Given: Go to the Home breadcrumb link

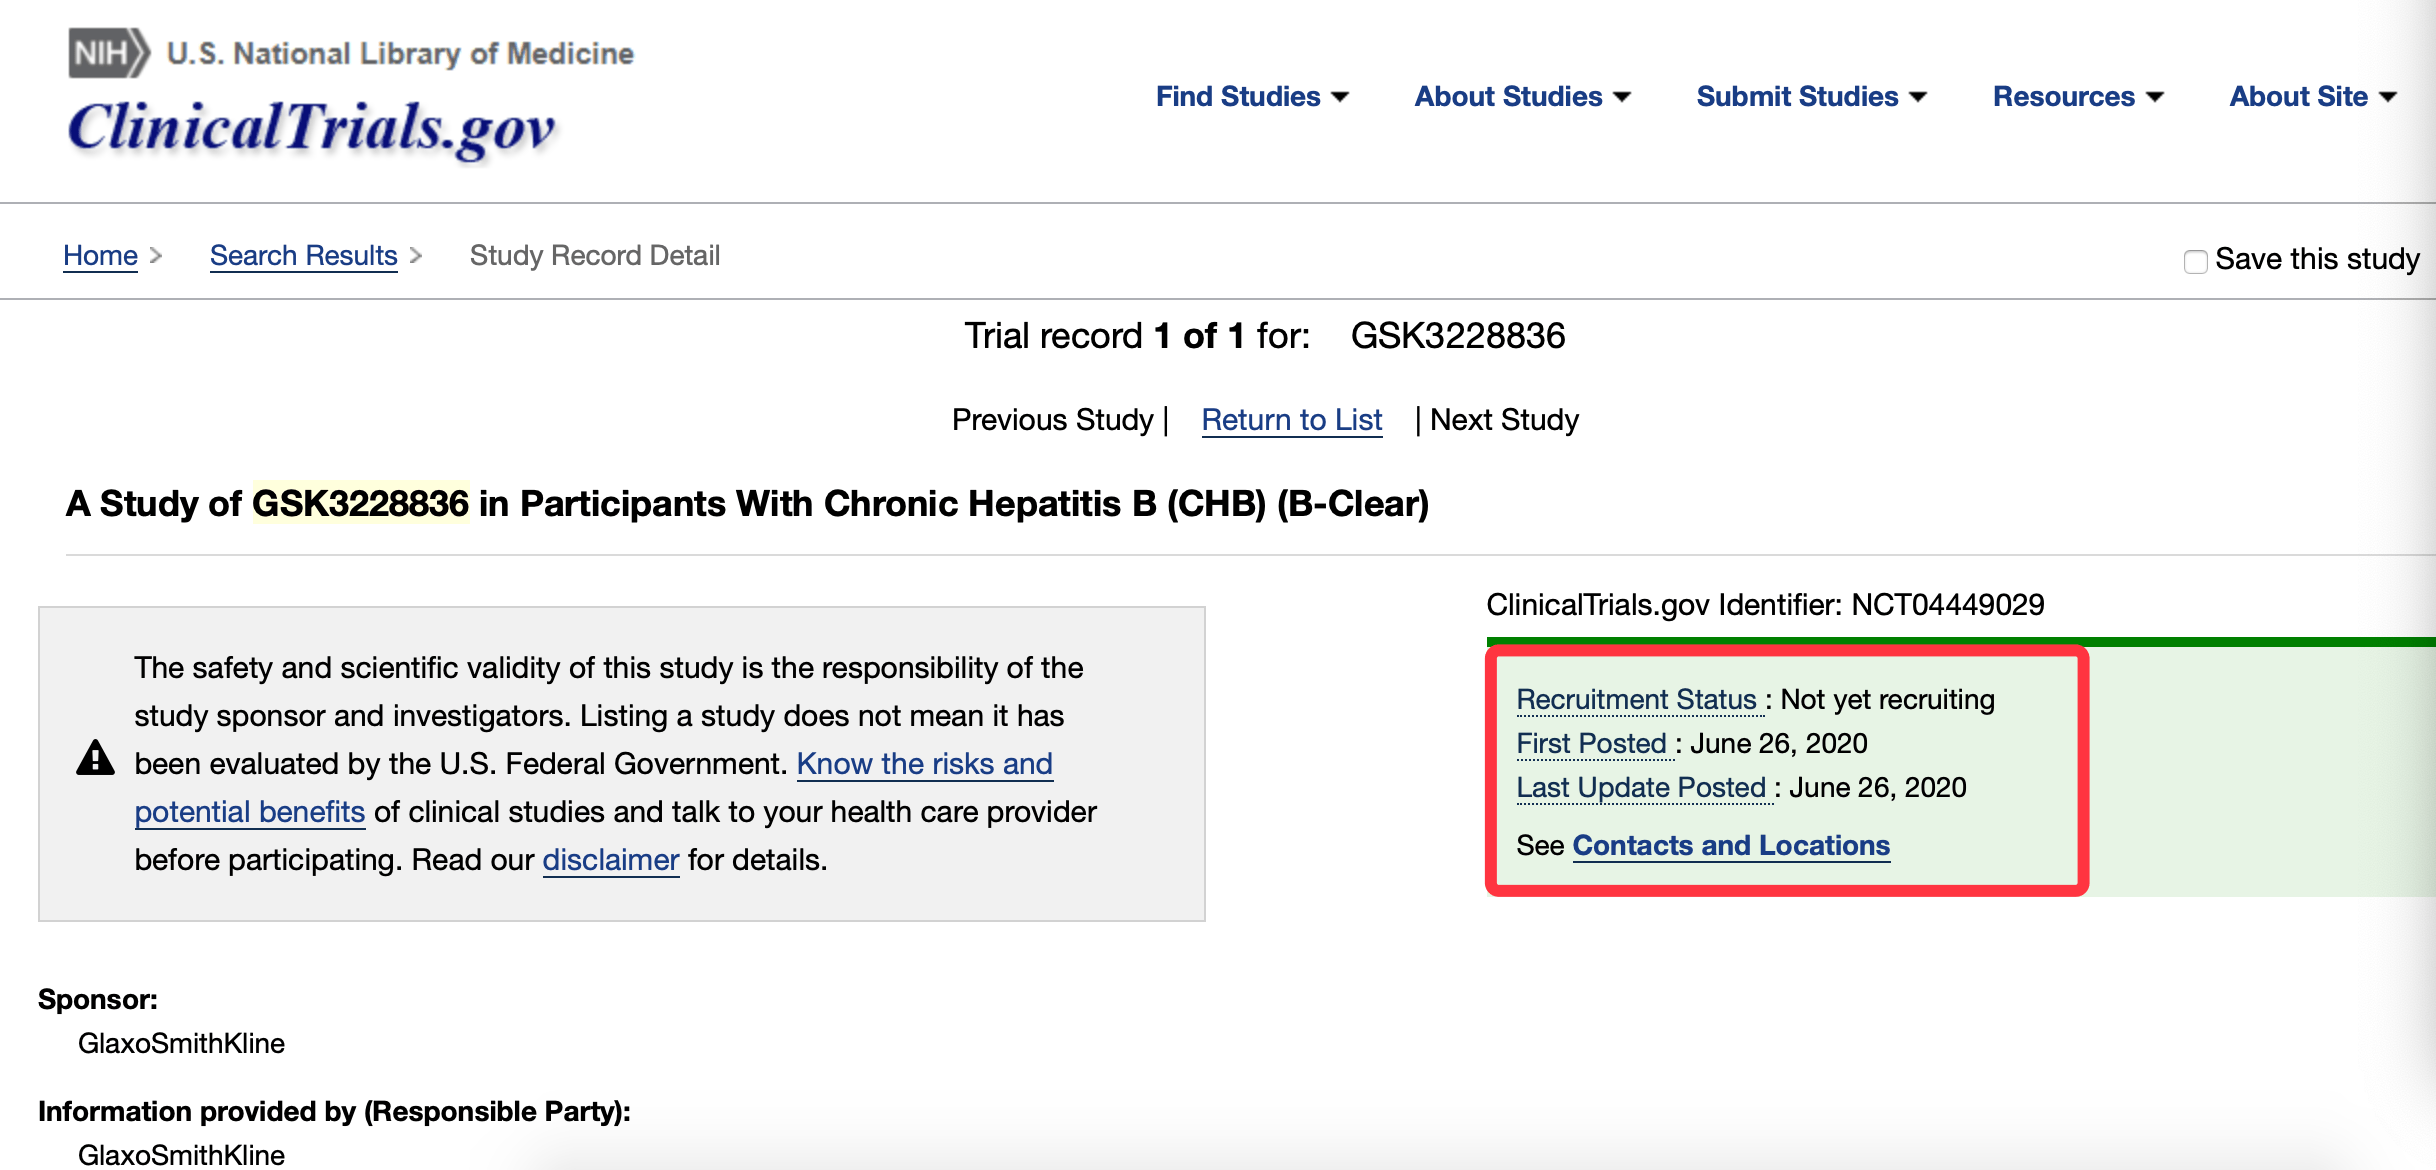Looking at the screenshot, I should coord(100,256).
